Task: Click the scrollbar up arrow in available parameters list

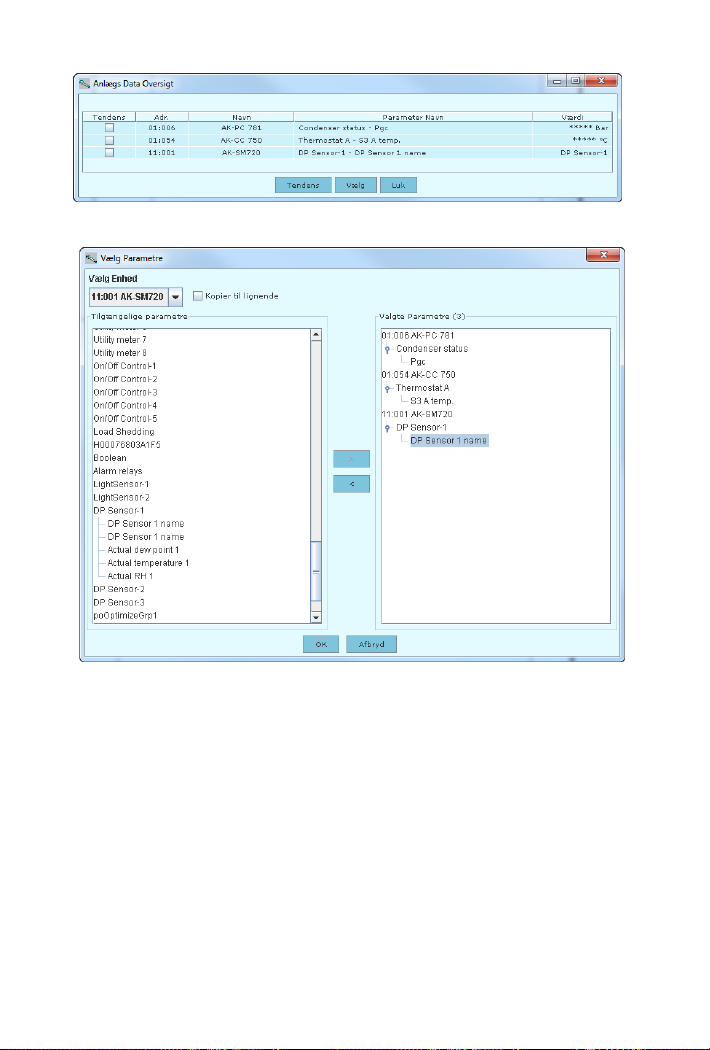Action: [316, 334]
